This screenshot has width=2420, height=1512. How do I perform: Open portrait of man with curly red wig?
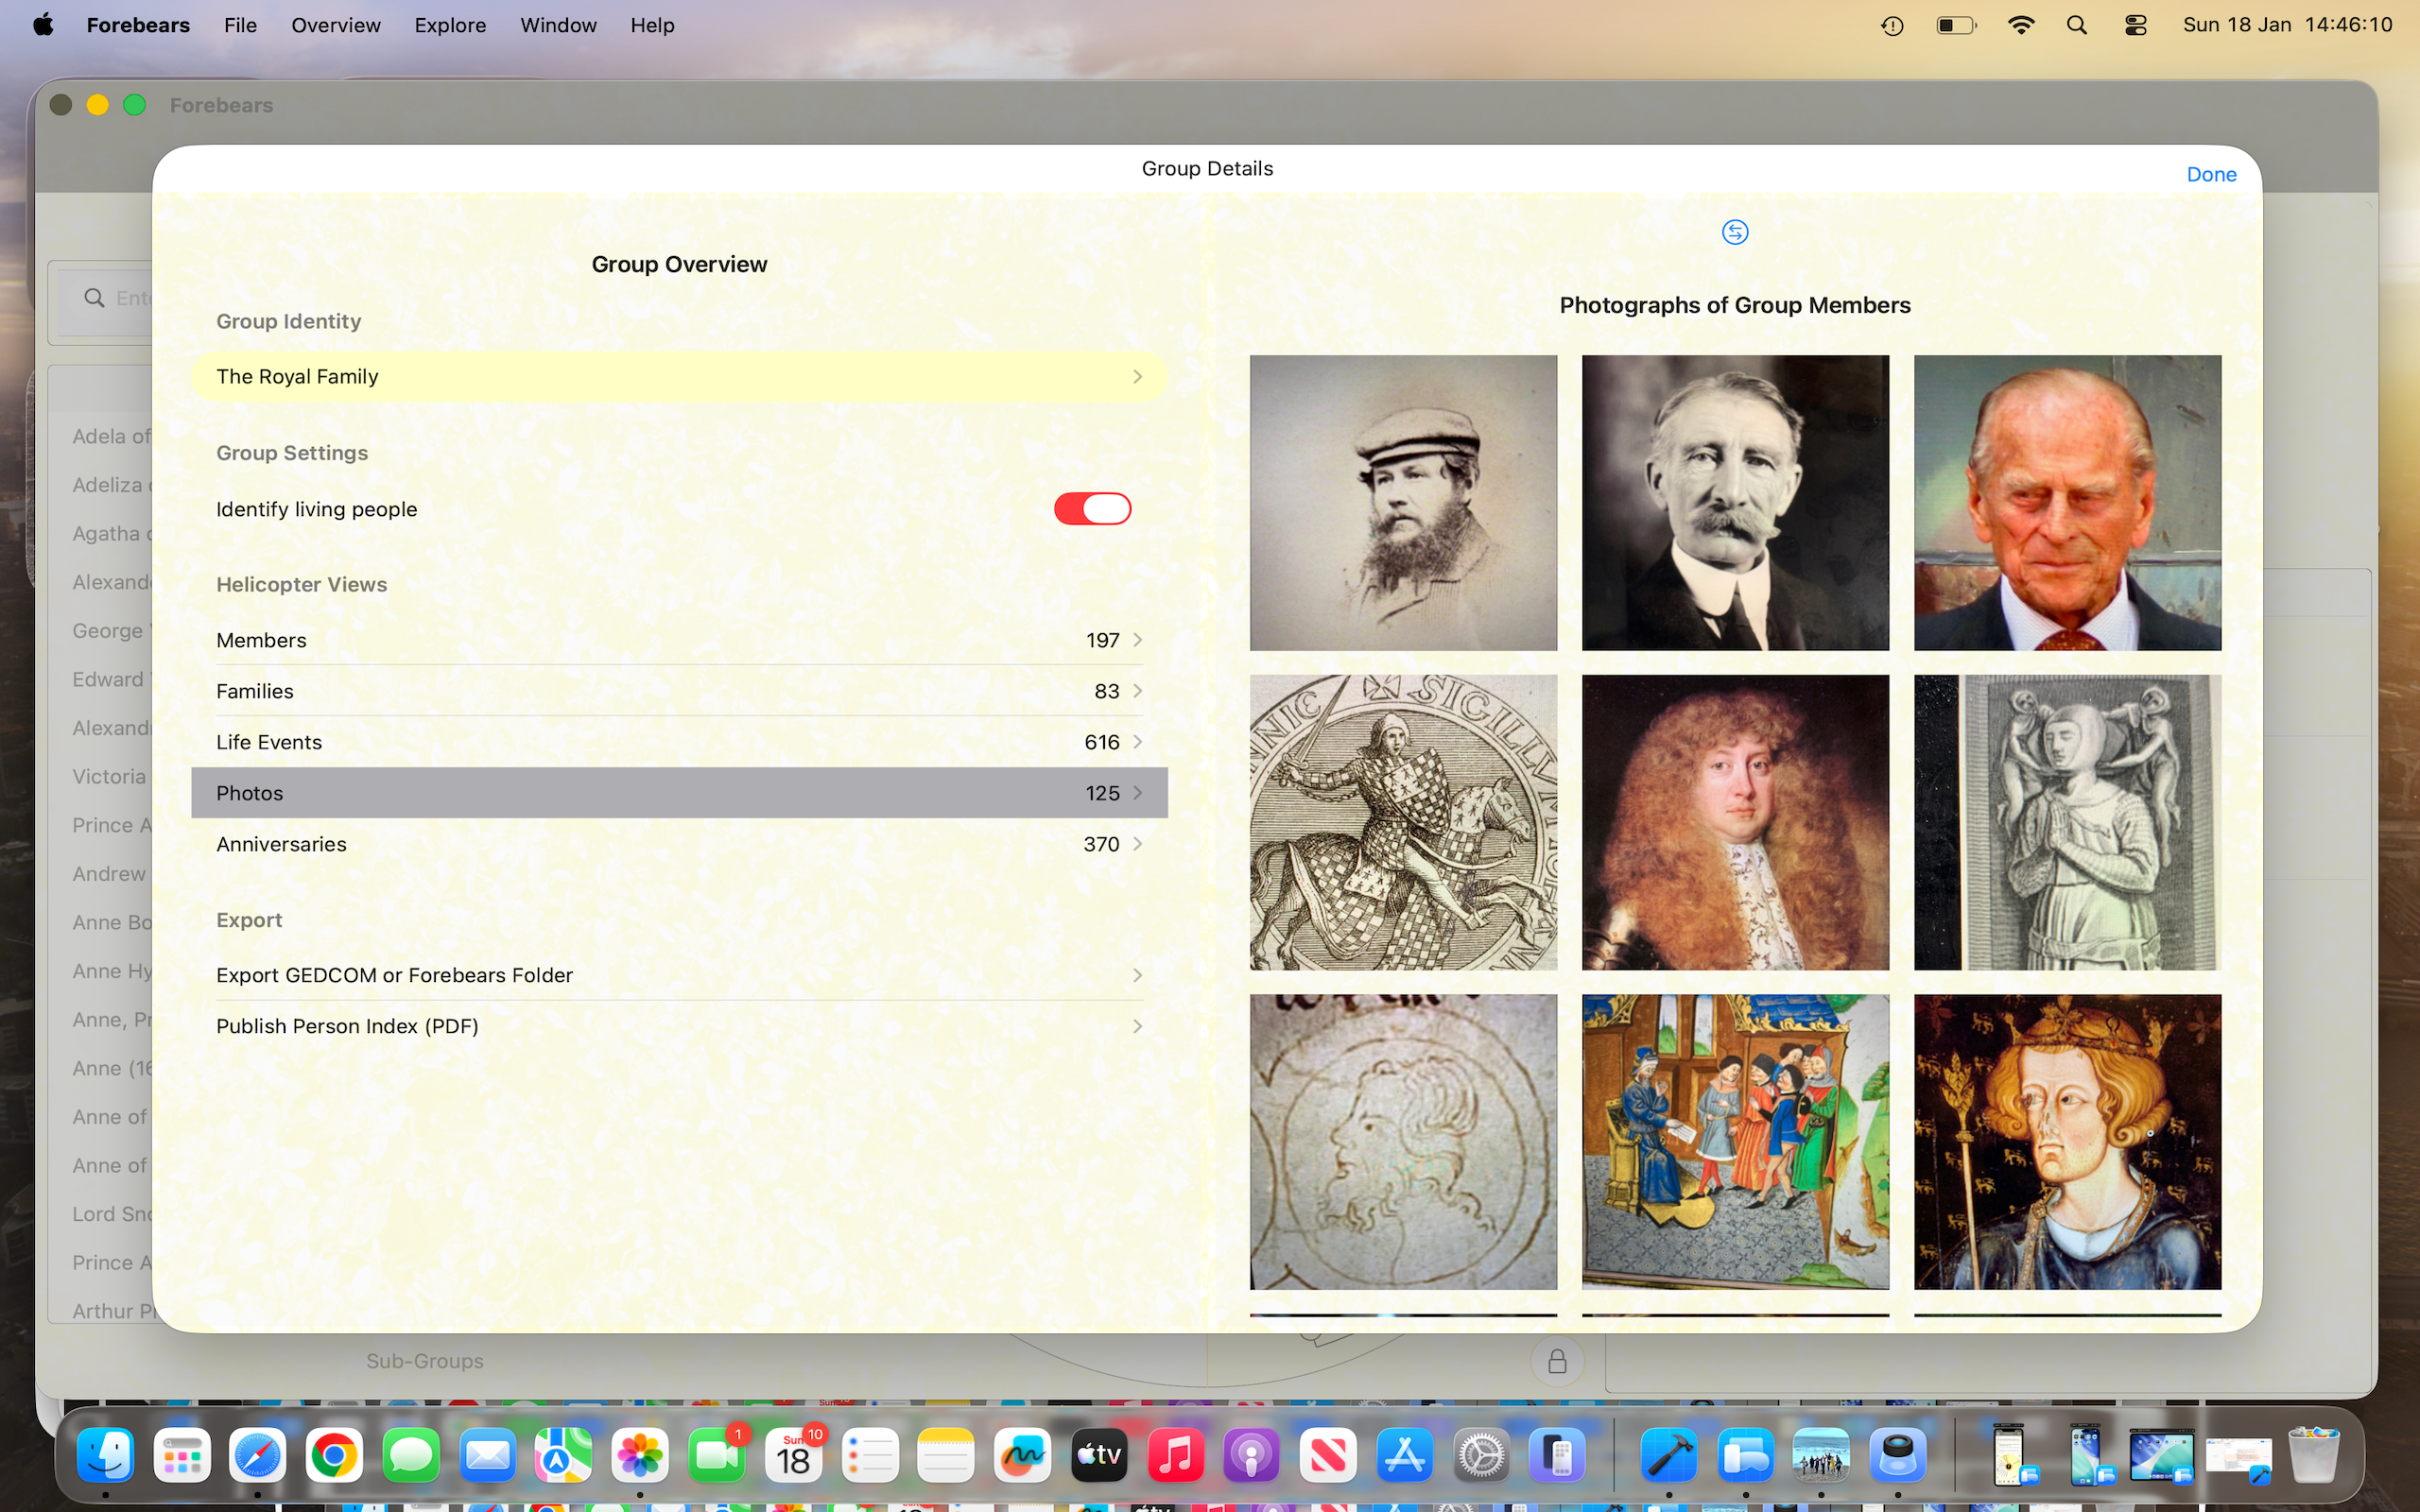(1735, 822)
